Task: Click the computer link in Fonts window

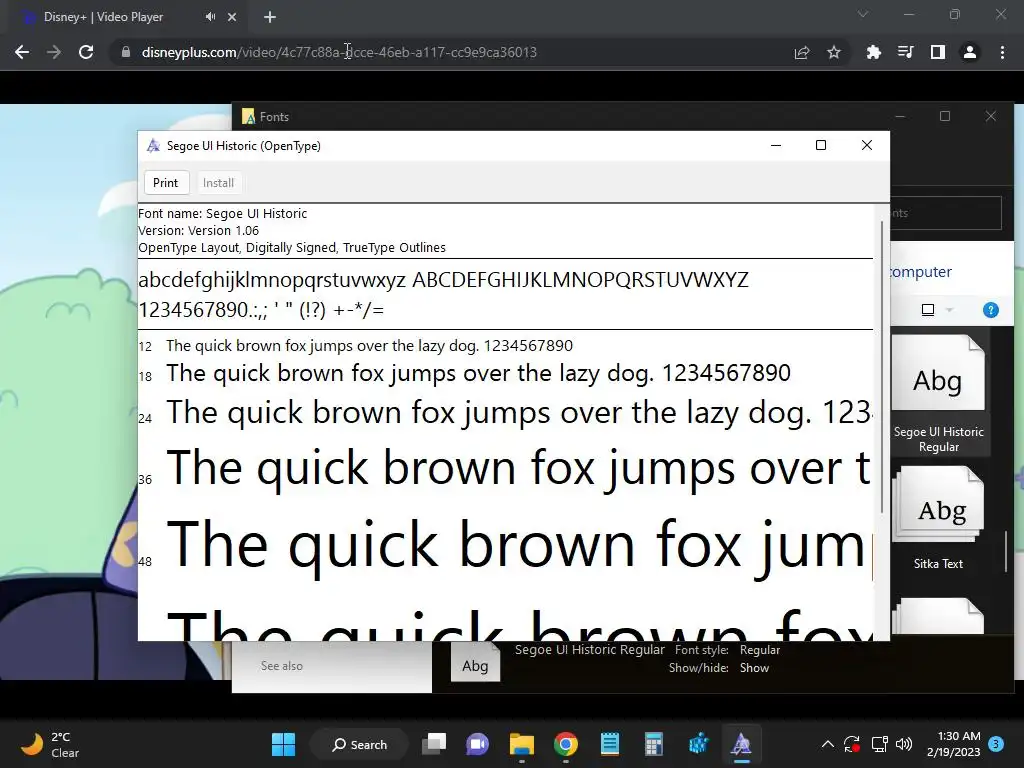Action: click(921, 272)
